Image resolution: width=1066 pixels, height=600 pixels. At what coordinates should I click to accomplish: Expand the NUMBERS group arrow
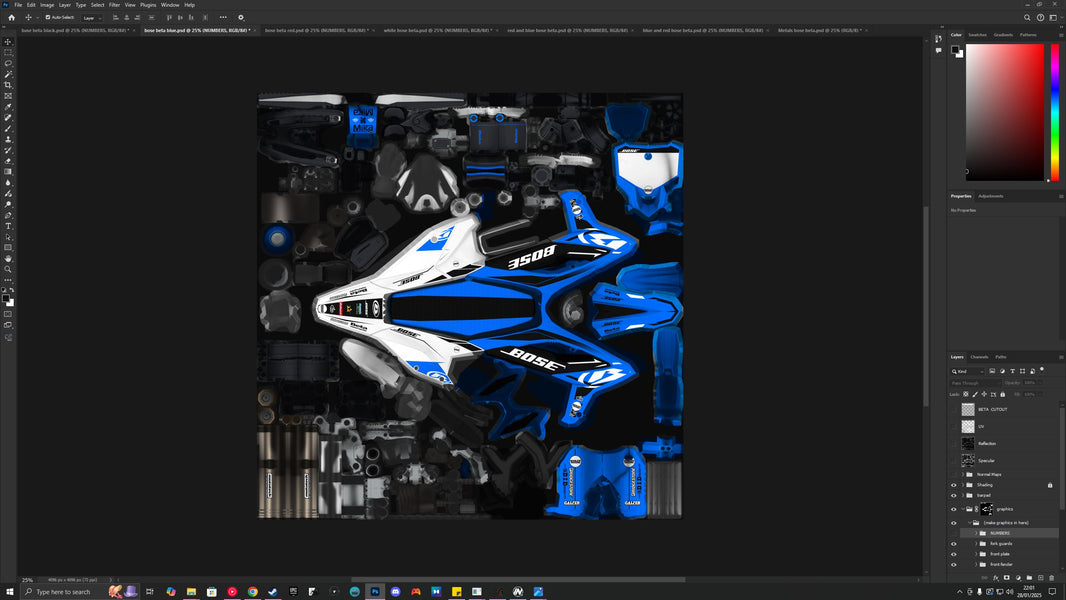tap(976, 533)
